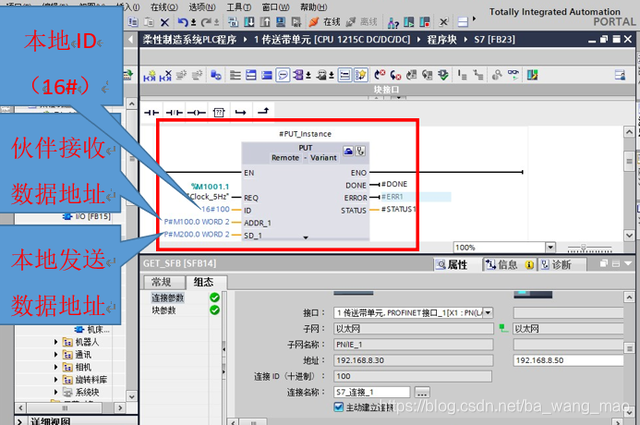Viewport: 640px width, 425px height.
Task: Click the open all networks icon
Action: [251, 75]
